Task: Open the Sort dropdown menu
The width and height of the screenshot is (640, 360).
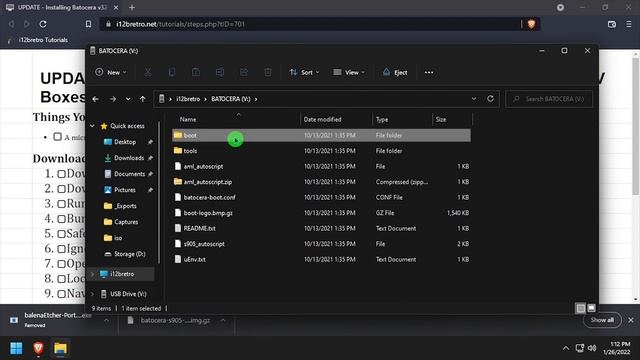Action: pos(304,72)
